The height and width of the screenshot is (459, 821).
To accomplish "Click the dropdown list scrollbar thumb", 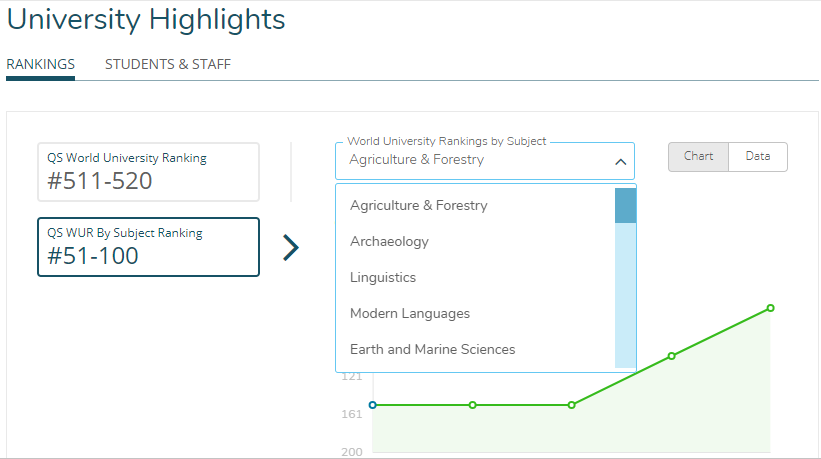I will (x=625, y=205).
